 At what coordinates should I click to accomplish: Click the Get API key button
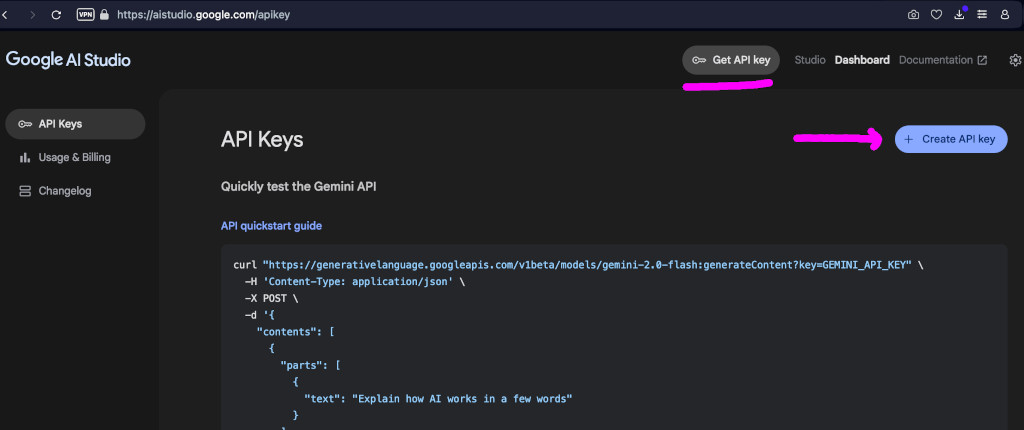tap(731, 60)
